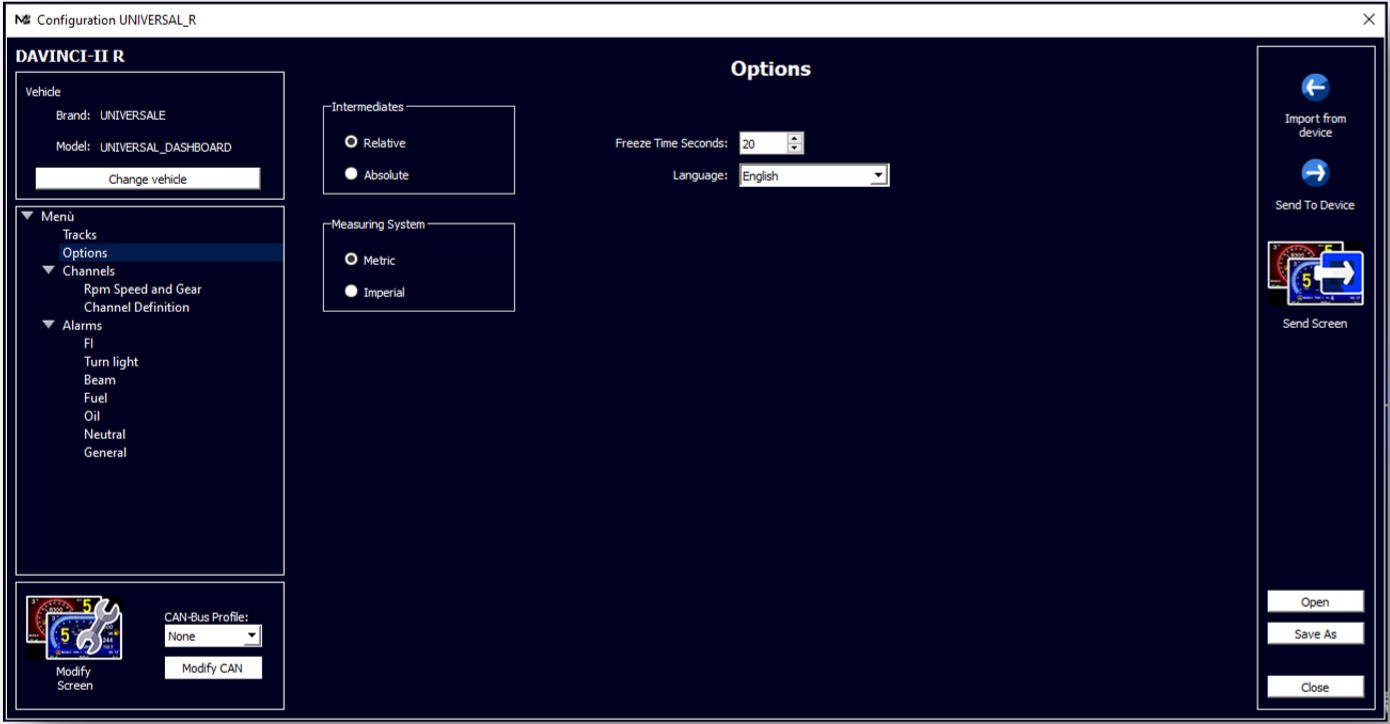1390x724 pixels.
Task: Open Tracks in the menu tree
Action: pyautogui.click(x=79, y=235)
